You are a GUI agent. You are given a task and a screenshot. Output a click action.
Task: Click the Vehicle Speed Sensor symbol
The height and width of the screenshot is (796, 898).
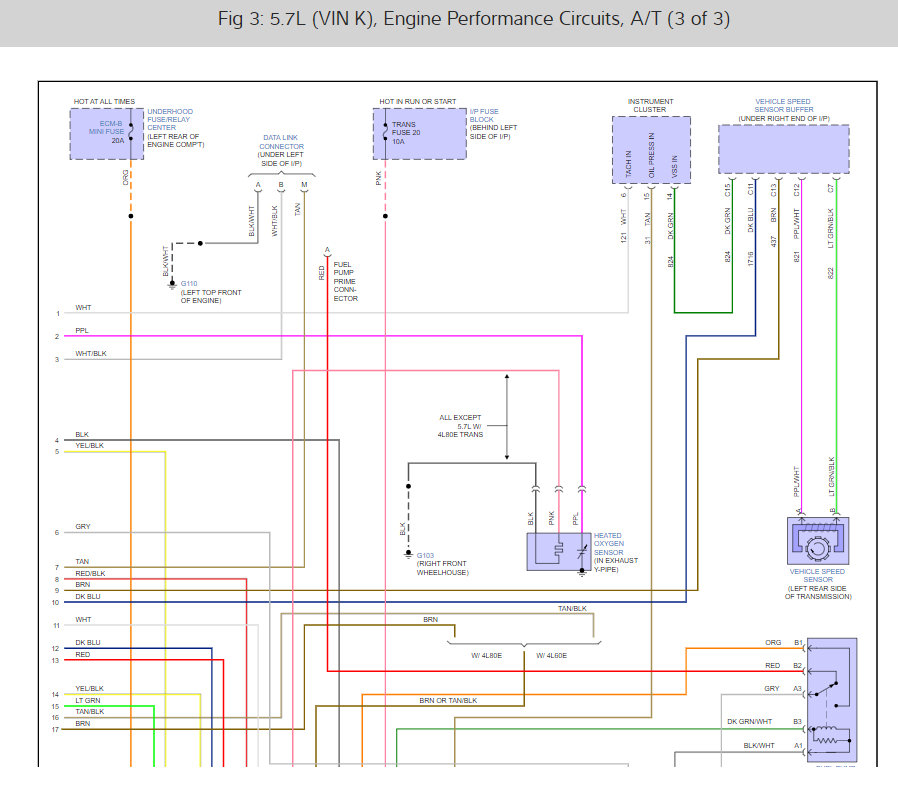(818, 541)
